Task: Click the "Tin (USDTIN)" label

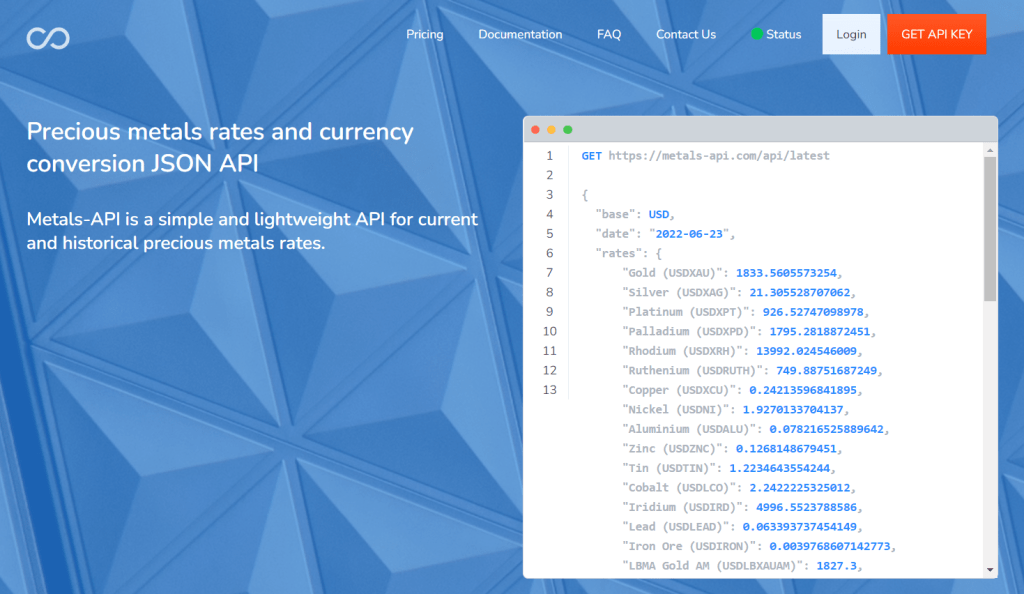Action: pos(669,468)
